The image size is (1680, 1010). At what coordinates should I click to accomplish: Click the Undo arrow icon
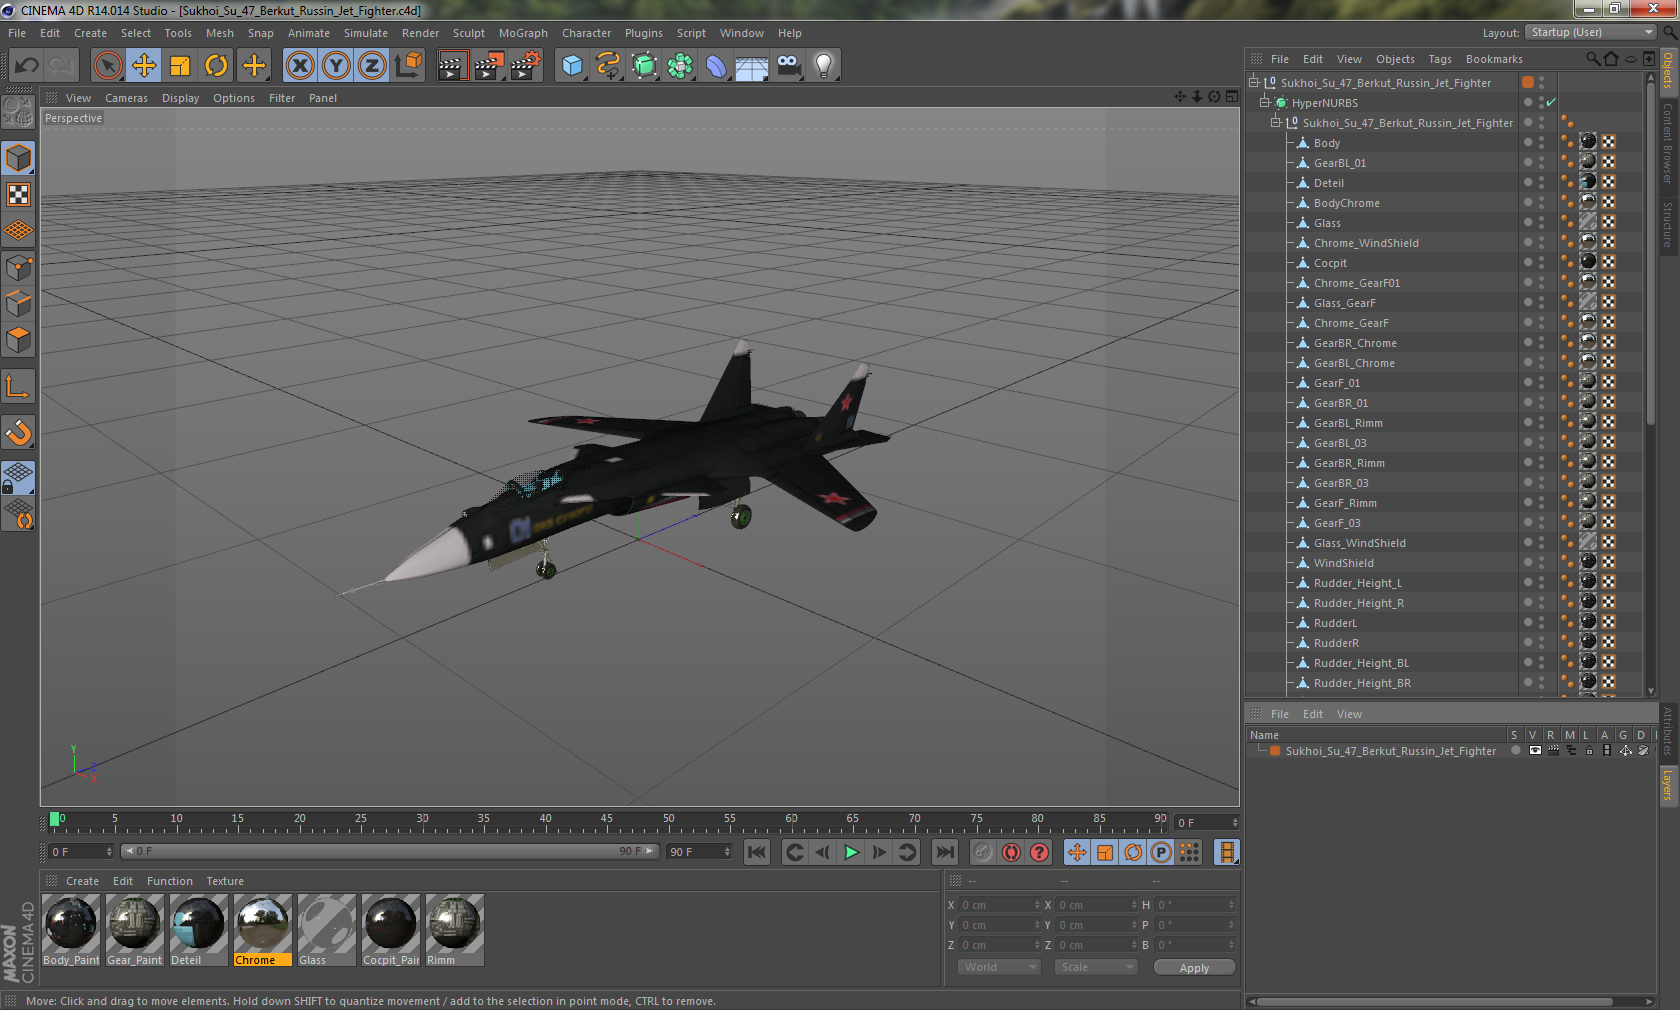click(x=27, y=66)
